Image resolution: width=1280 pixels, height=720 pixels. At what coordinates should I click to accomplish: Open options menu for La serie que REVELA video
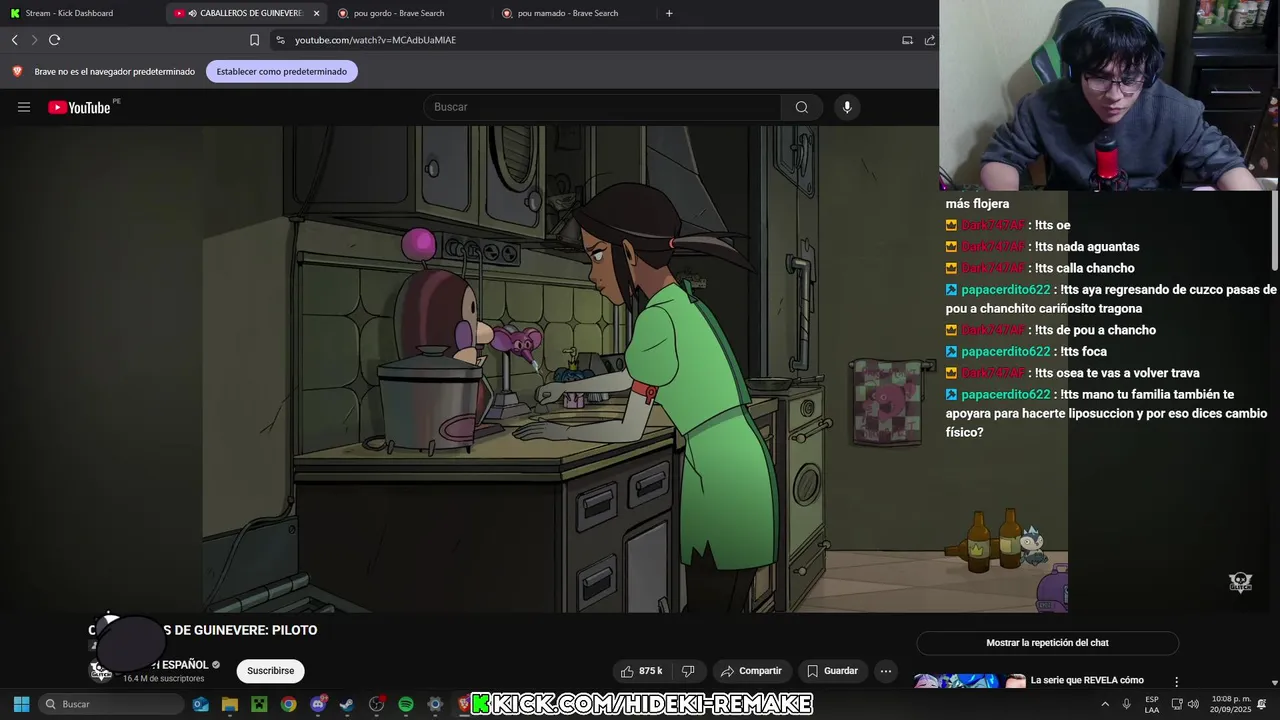(x=1176, y=681)
